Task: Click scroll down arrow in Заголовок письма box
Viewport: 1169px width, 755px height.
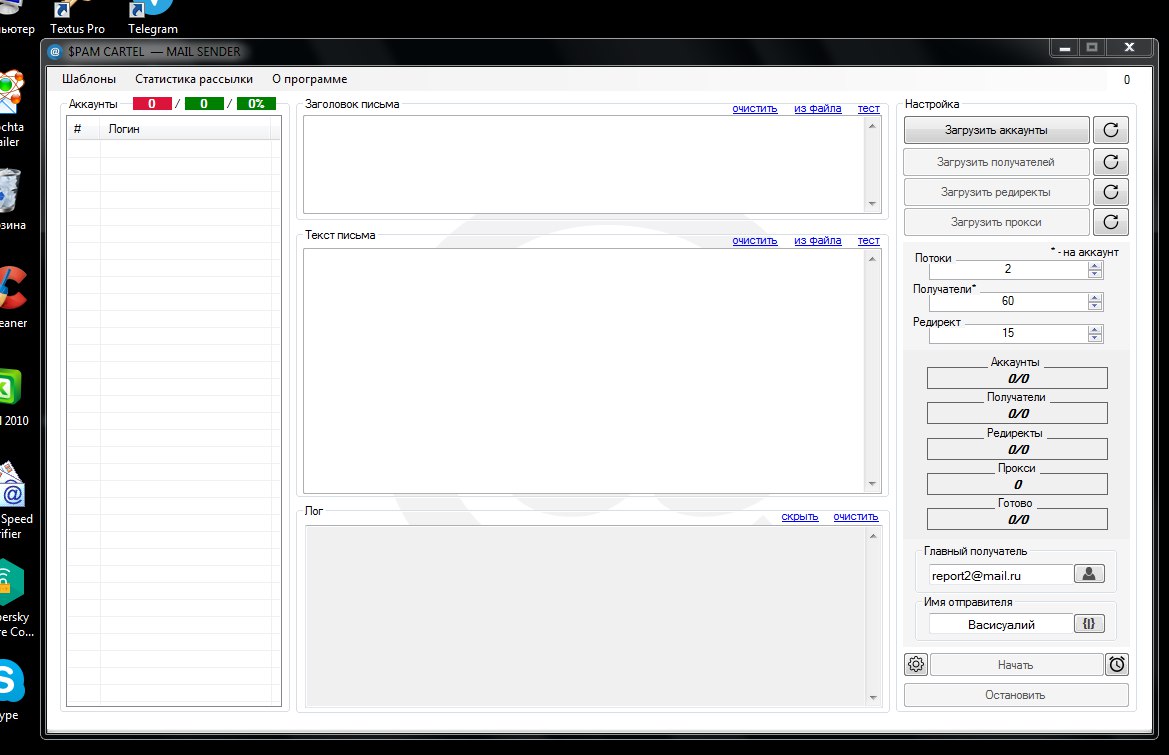Action: 872,204
